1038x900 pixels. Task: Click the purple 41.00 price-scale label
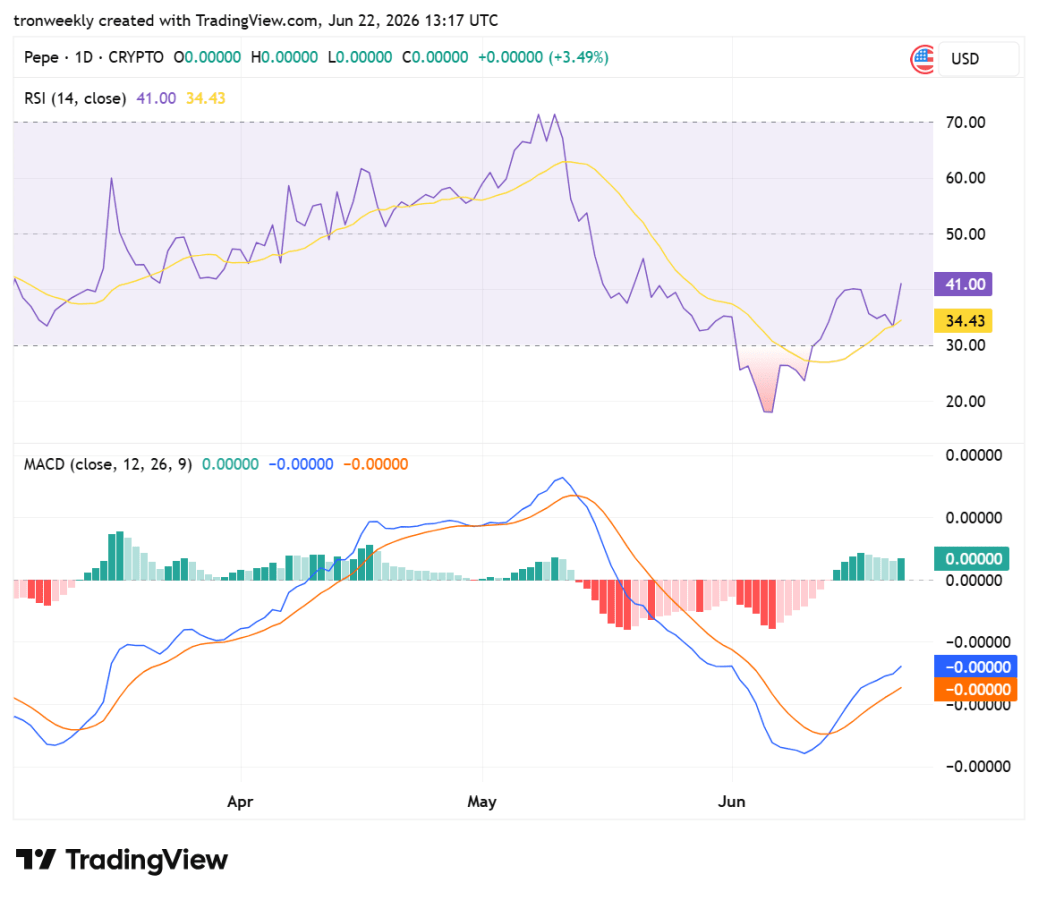963,285
